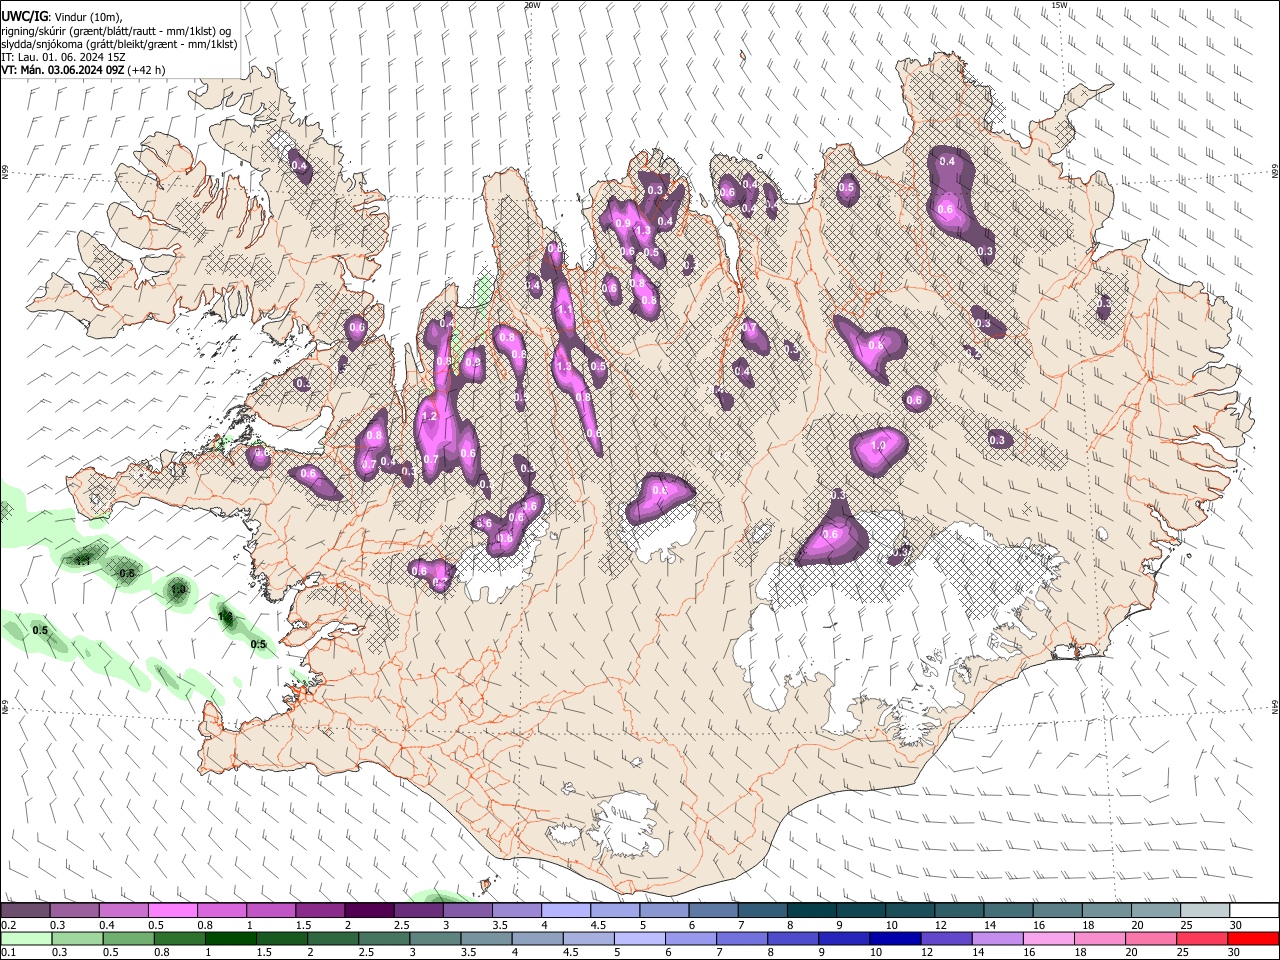Screen dimensions: 1280x960
Task: Choose the light pink rain swatch 16 to 18
Action: [1048, 938]
